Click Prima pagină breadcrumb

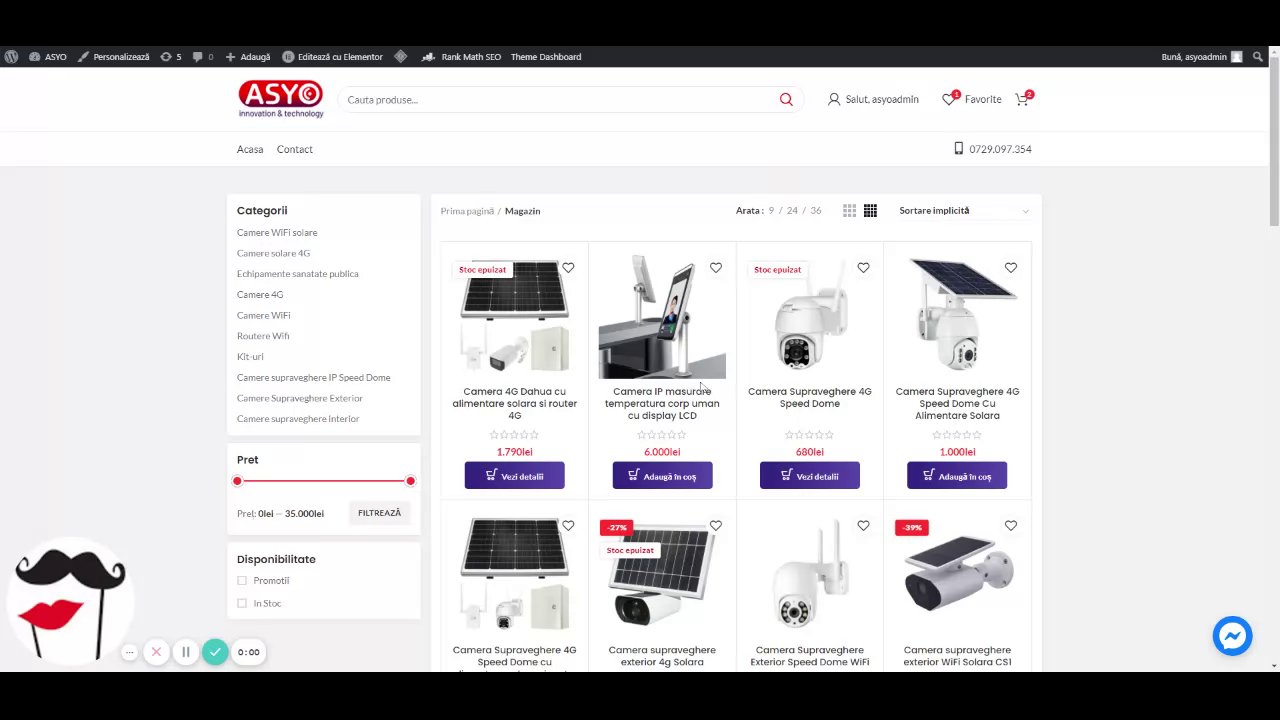467,211
